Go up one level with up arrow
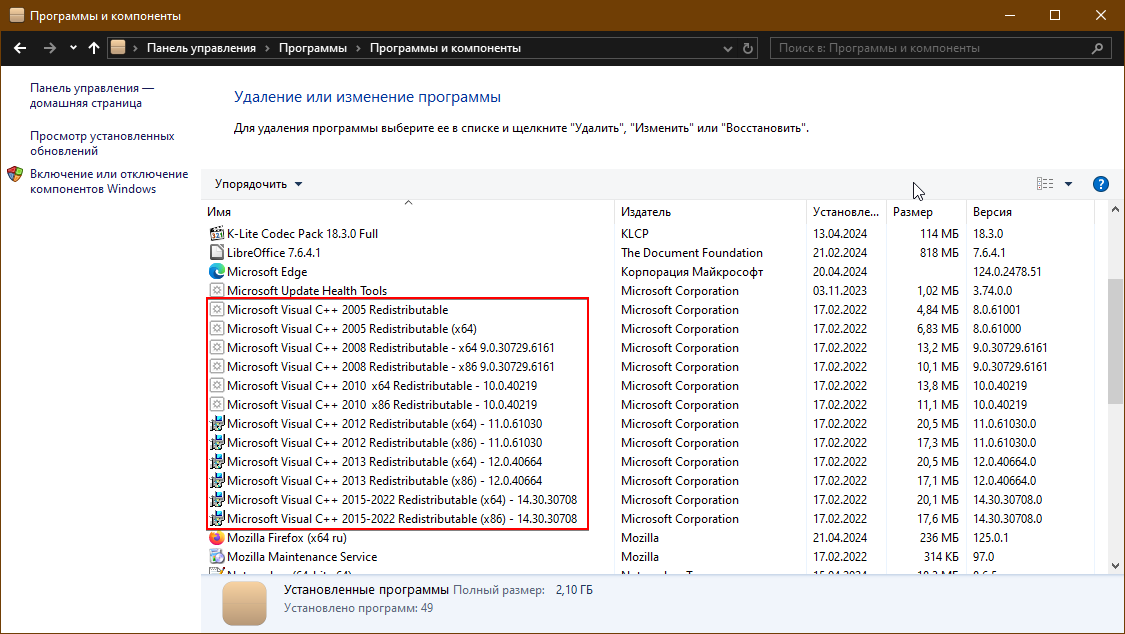 coord(94,48)
